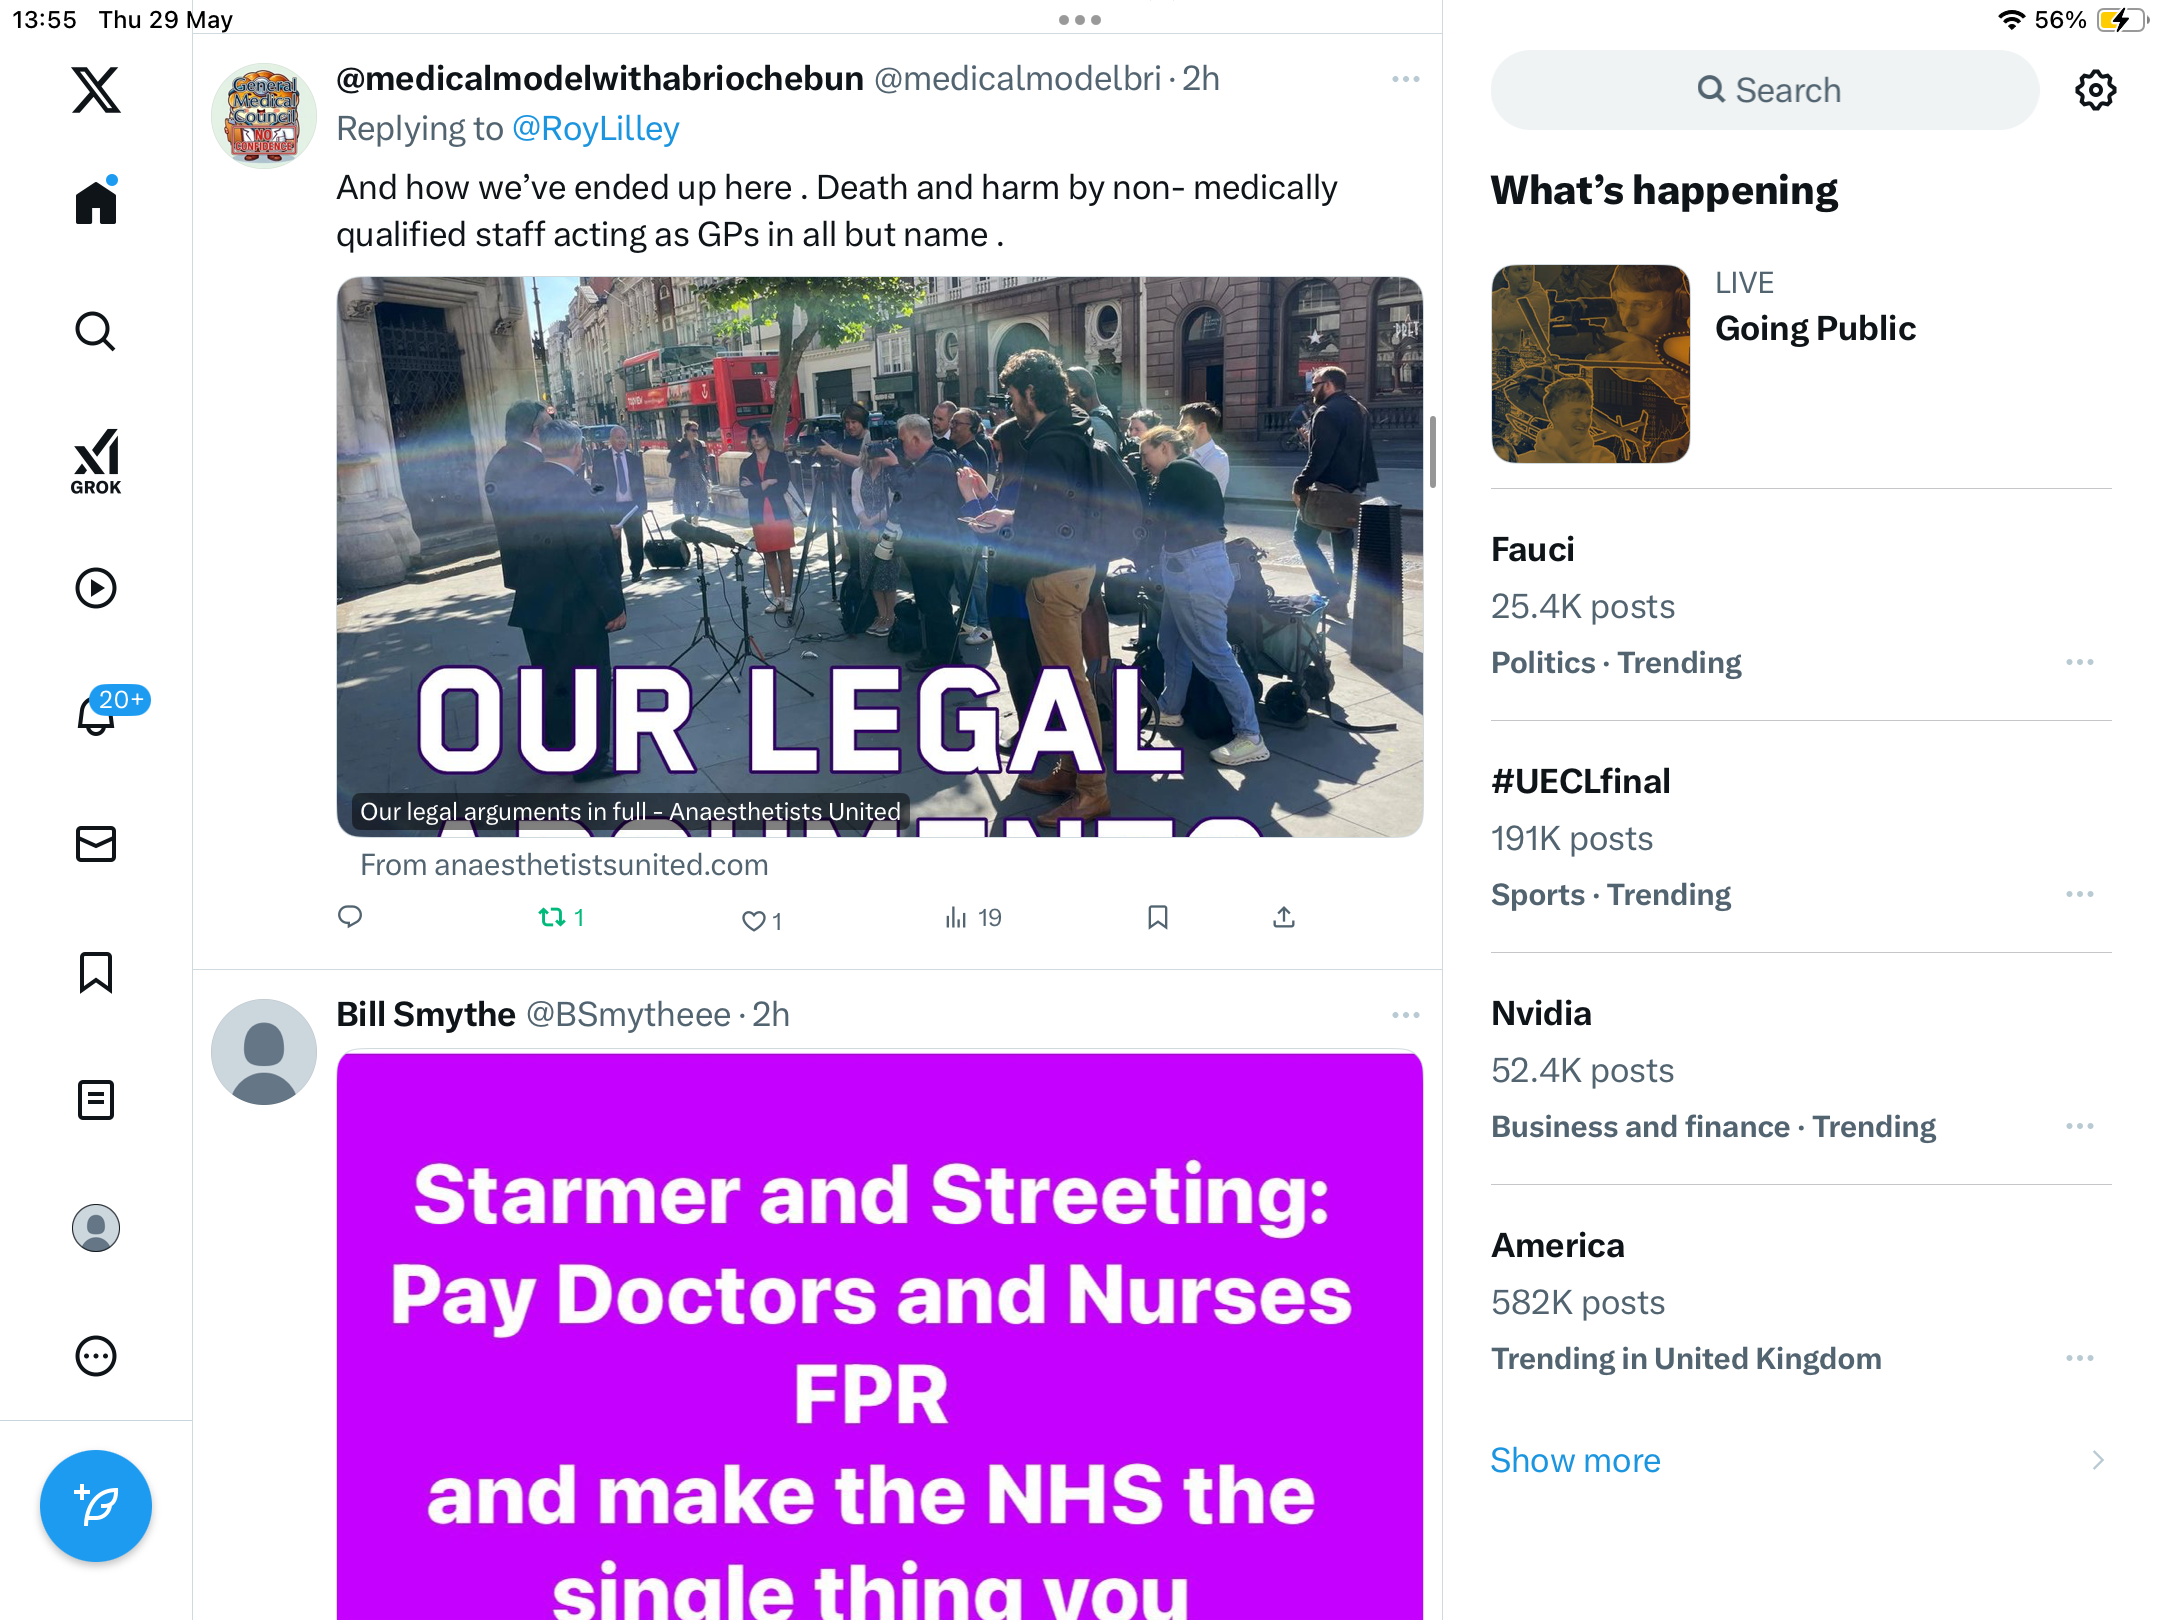The width and height of the screenshot is (2160, 1620).
Task: Go to Home feed icon
Action: pyautogui.click(x=96, y=200)
